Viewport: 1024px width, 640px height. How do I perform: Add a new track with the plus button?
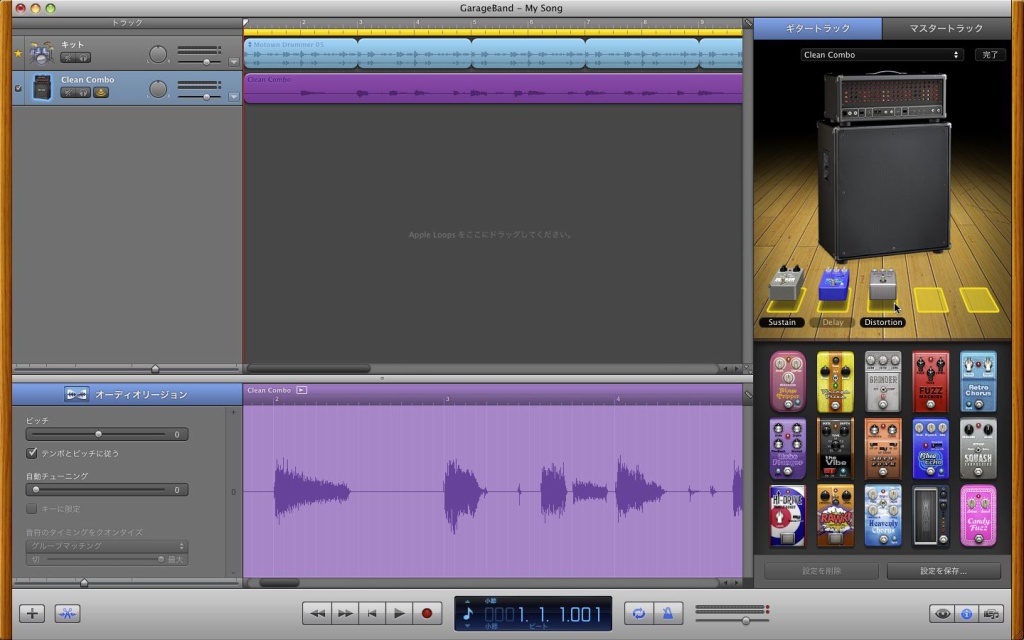coord(32,613)
